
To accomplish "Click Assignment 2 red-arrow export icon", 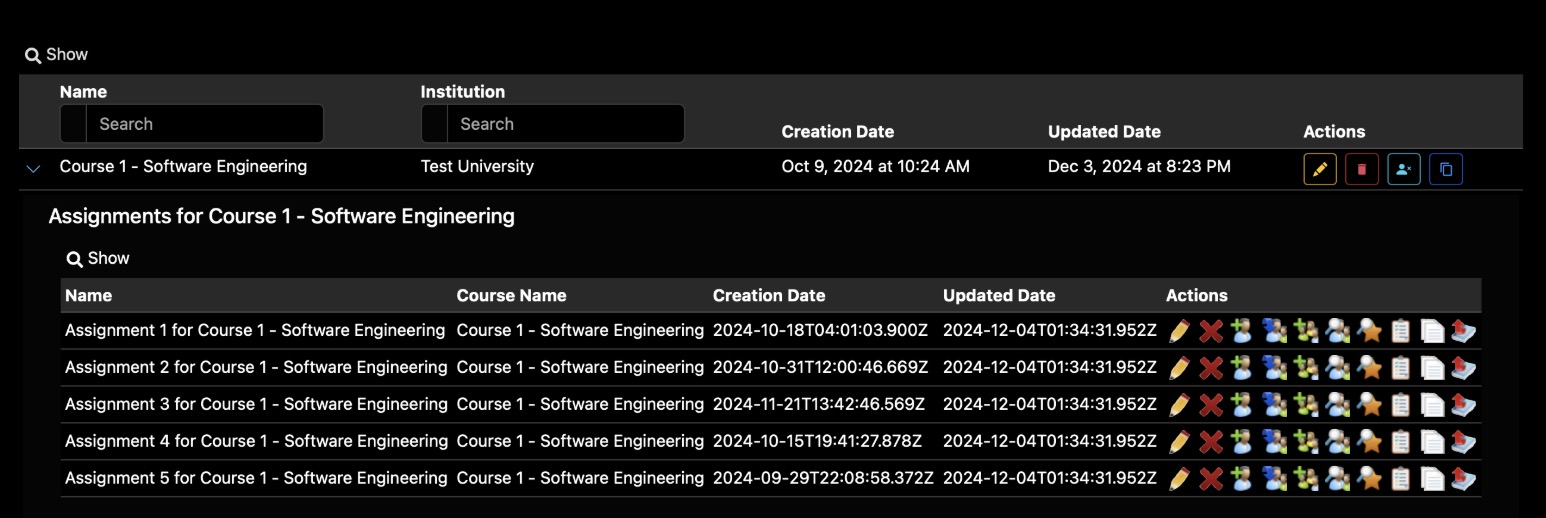I will pyautogui.click(x=1464, y=368).
